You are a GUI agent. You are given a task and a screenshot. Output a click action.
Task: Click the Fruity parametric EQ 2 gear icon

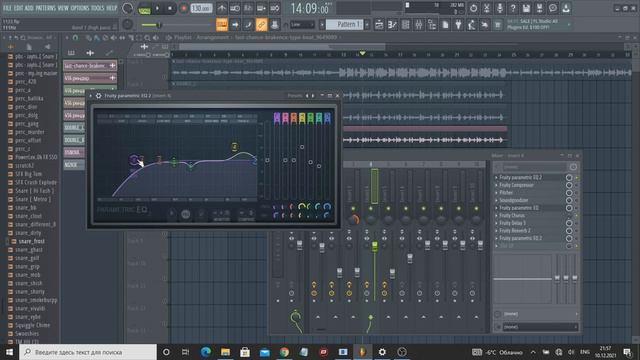click(x=98, y=96)
